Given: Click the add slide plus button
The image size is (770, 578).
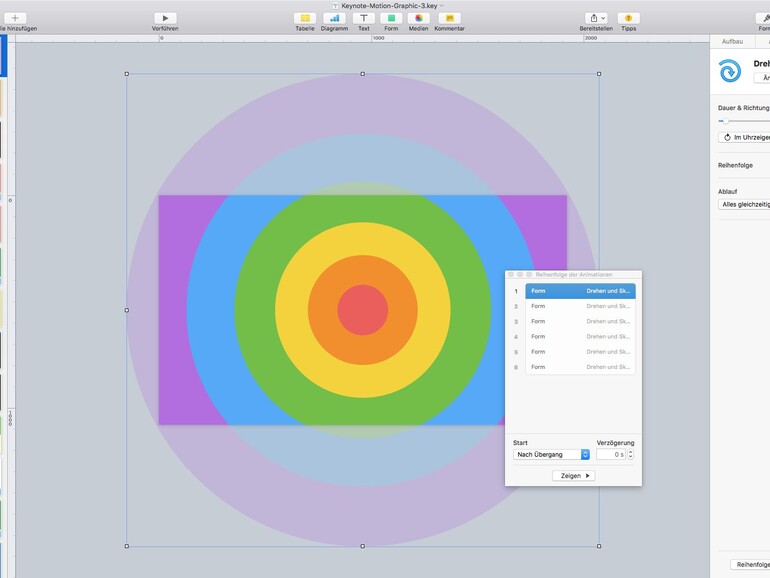Looking at the screenshot, I should pos(15,18).
